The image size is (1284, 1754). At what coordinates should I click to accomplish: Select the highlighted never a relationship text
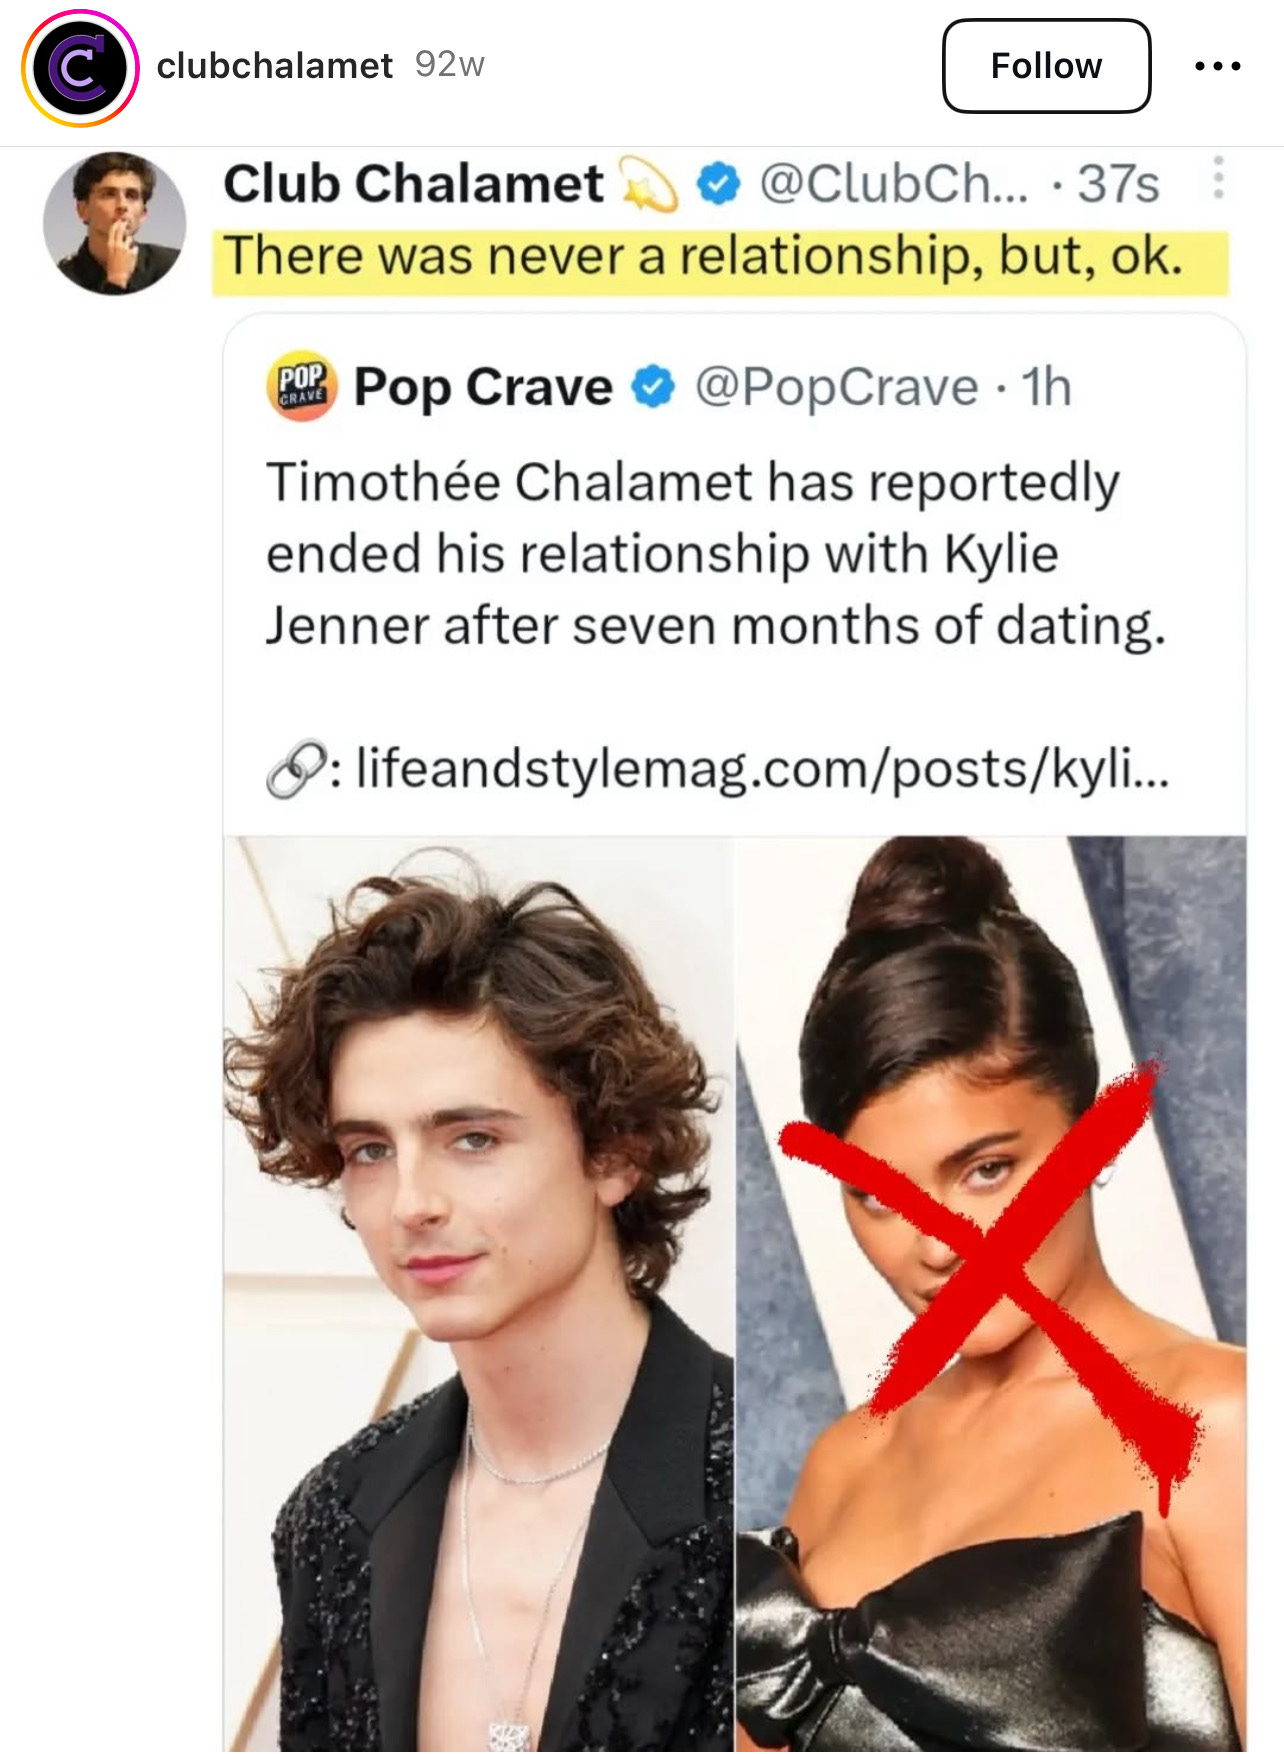pyautogui.click(x=704, y=256)
